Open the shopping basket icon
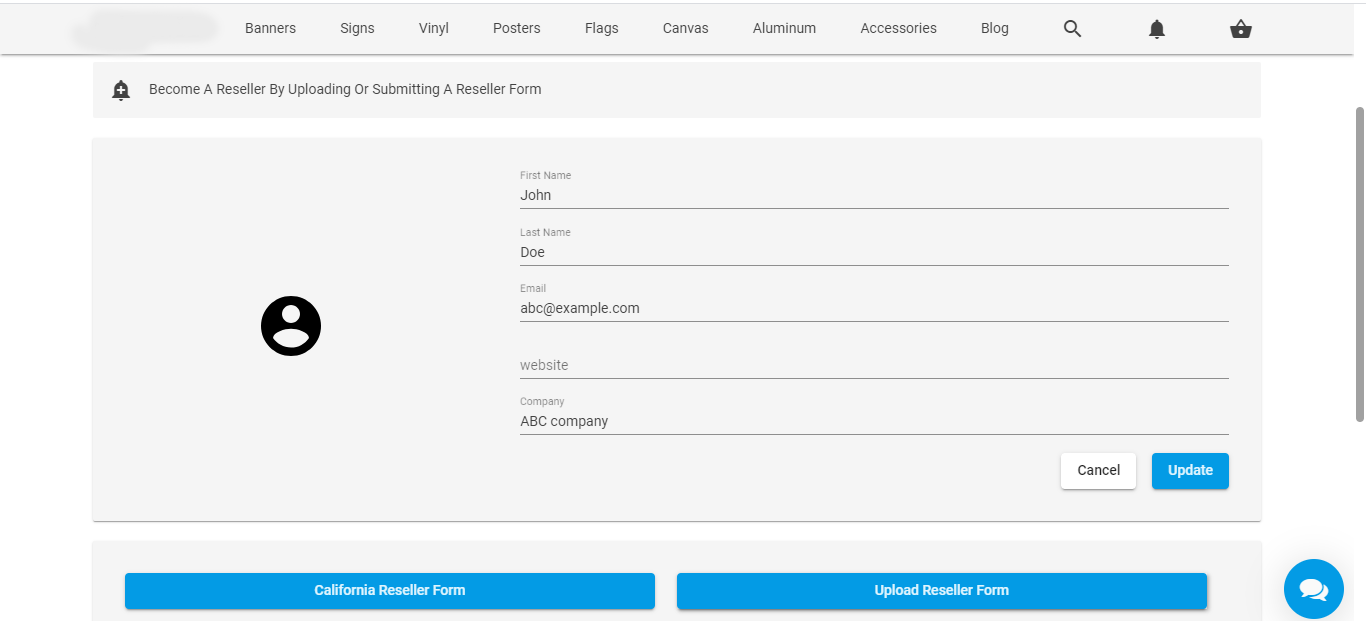This screenshot has width=1366, height=621. (1240, 29)
